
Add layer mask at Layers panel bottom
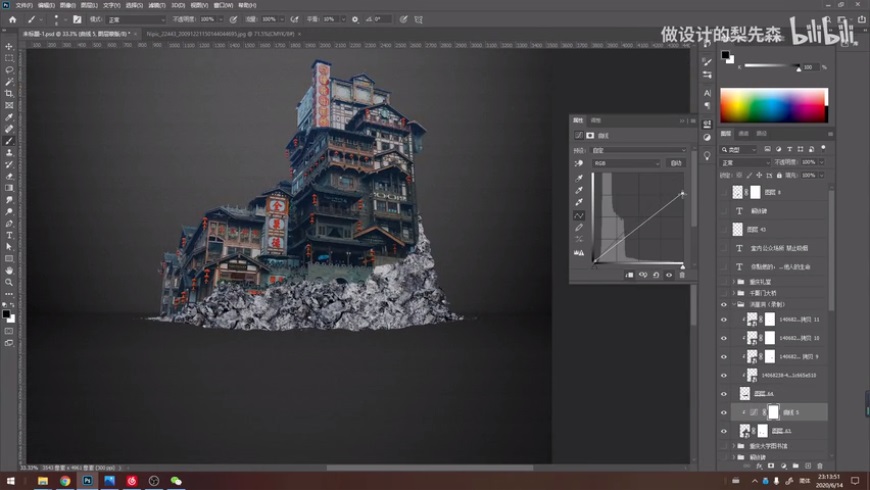coord(771,466)
